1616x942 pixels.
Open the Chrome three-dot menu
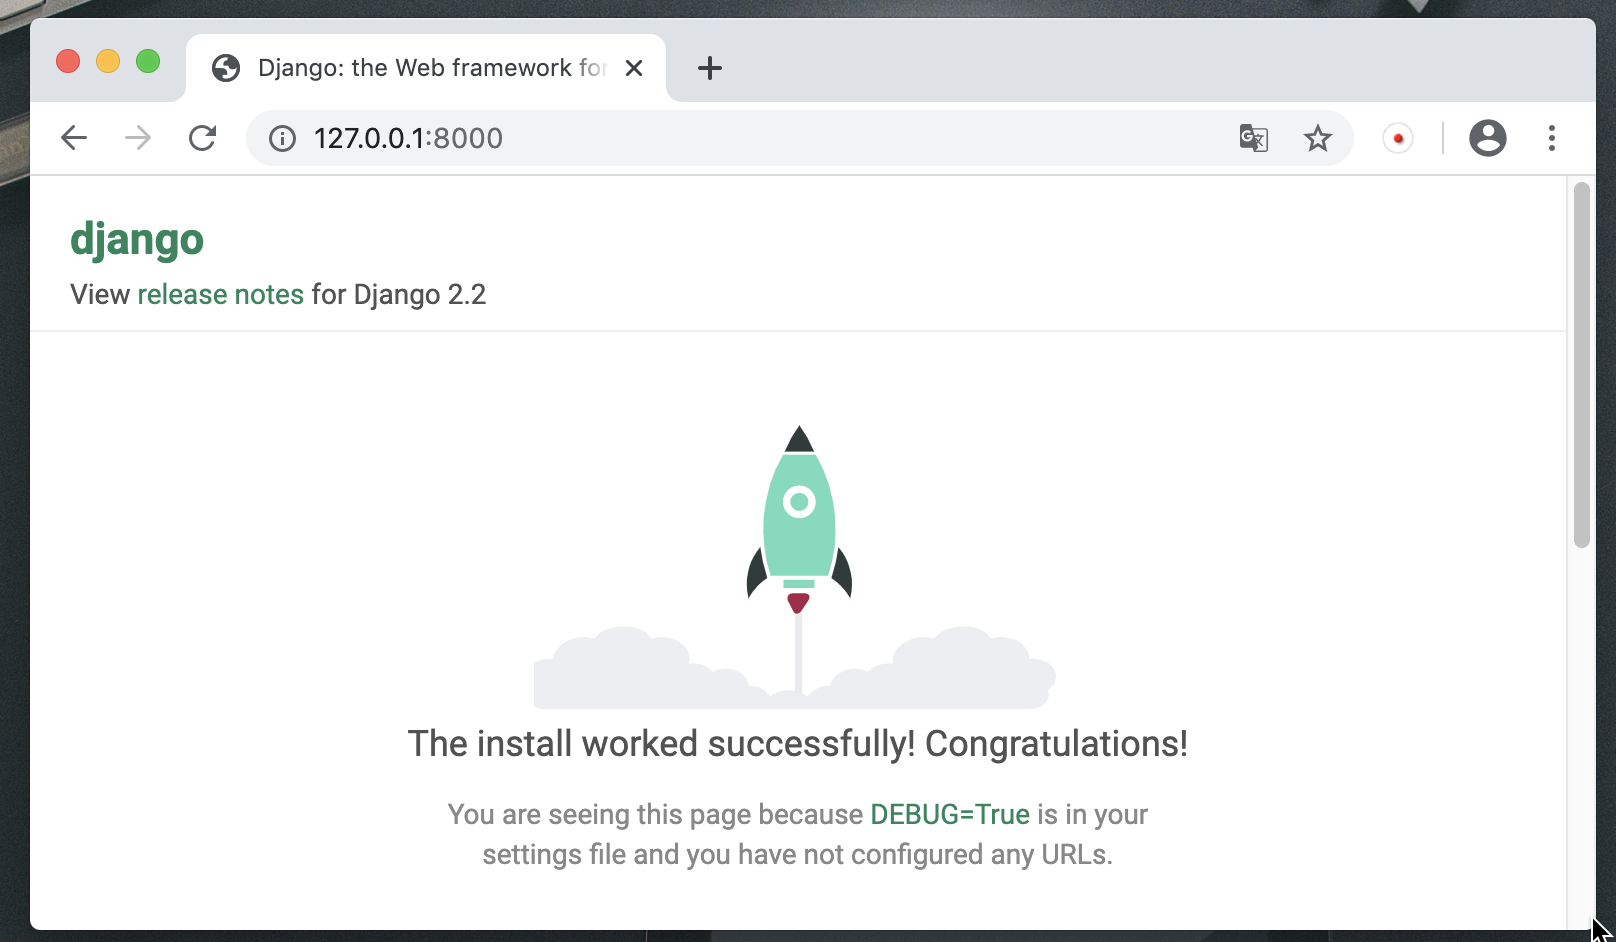(x=1552, y=138)
